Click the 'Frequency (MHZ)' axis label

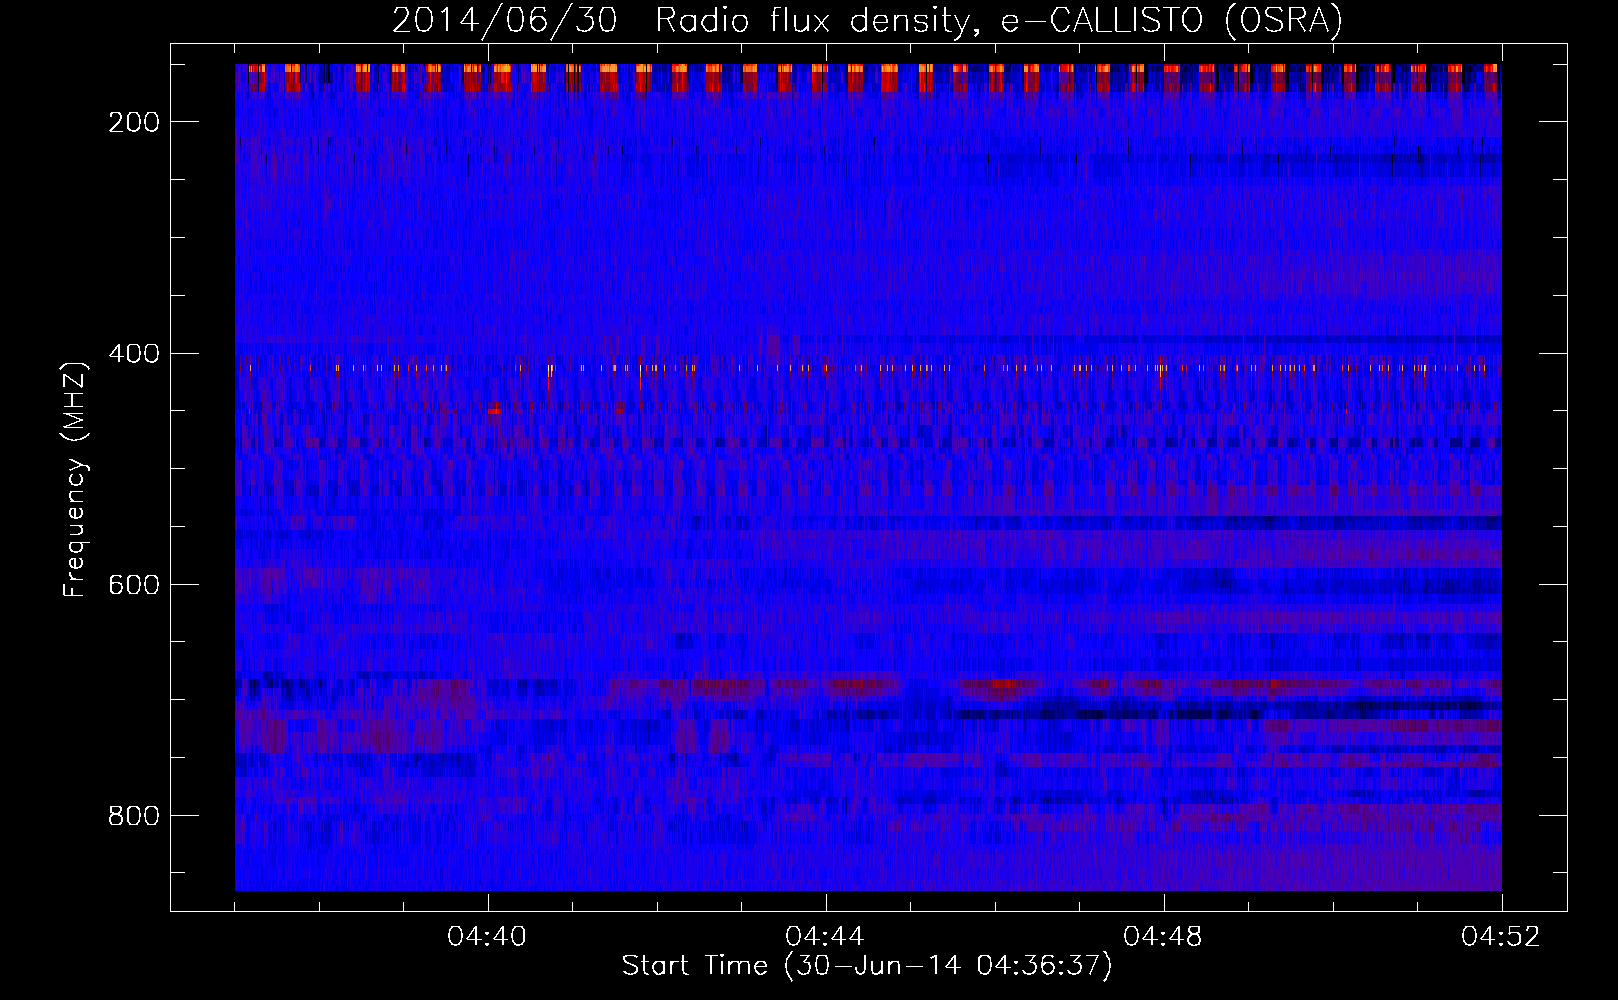pos(75,479)
